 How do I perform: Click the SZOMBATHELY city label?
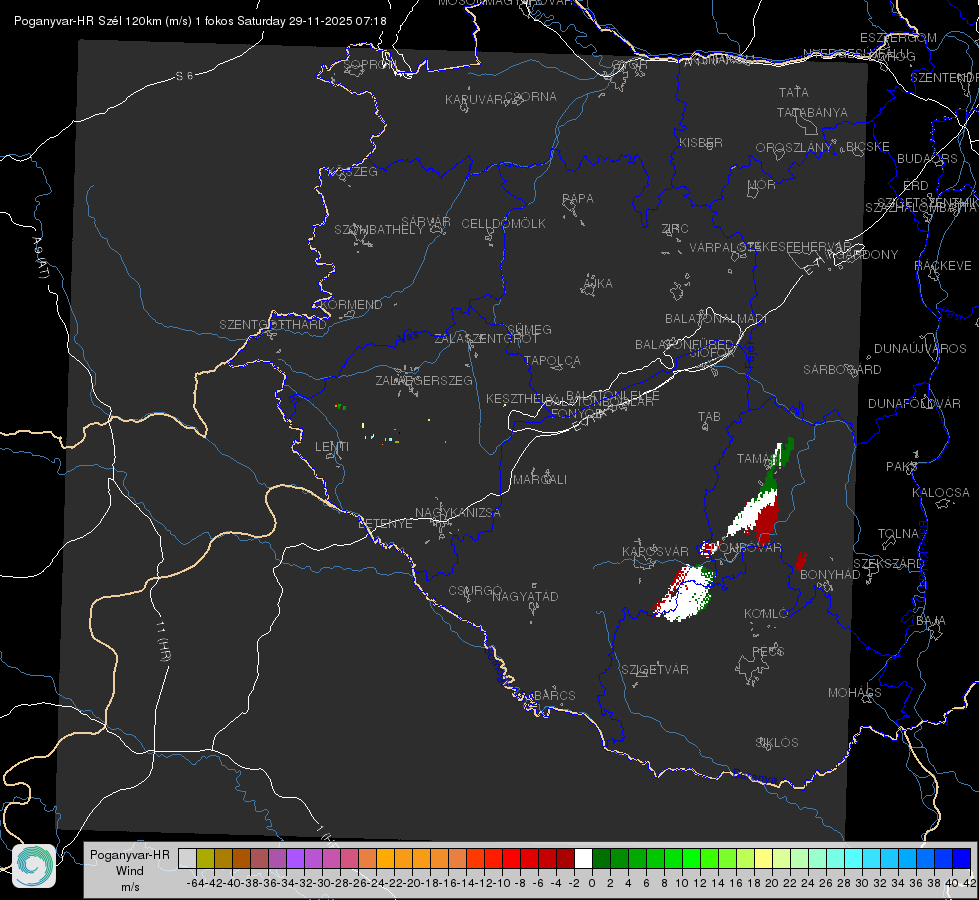point(379,230)
